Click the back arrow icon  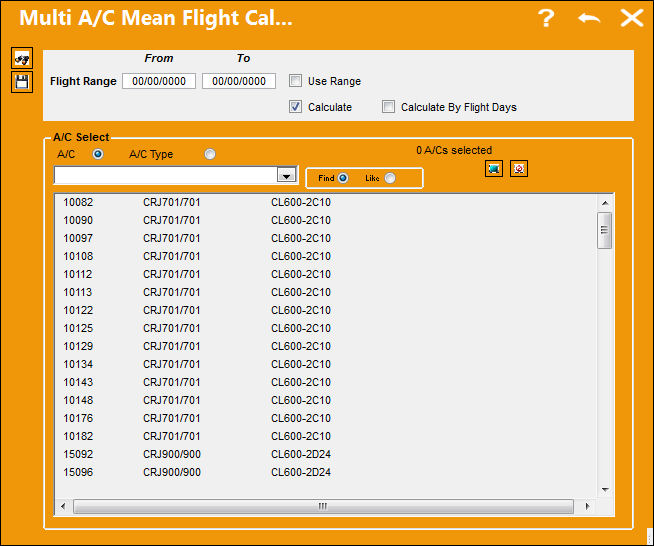[589, 18]
